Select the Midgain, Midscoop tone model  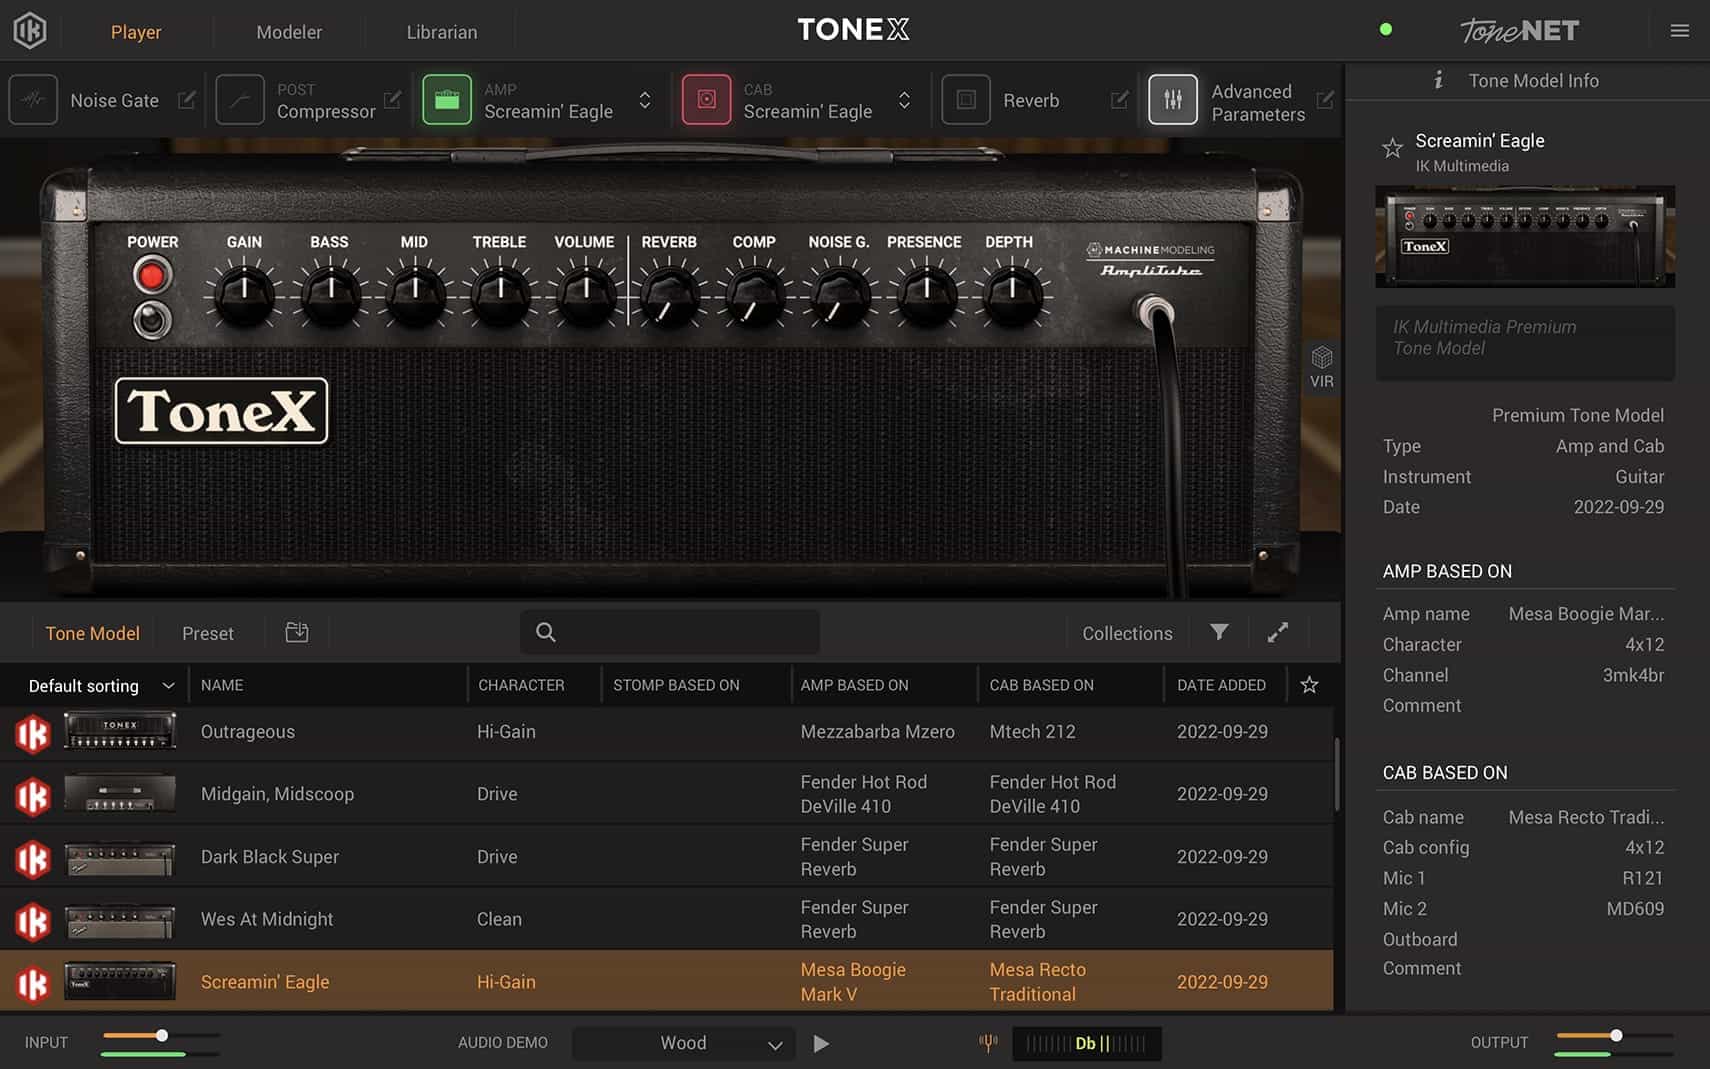666,794
